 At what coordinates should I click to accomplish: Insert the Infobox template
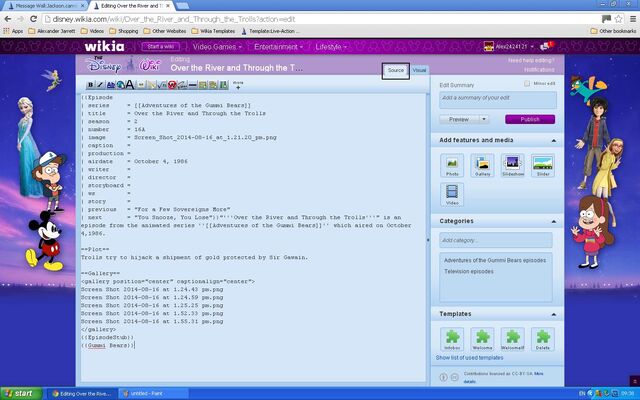[452, 339]
